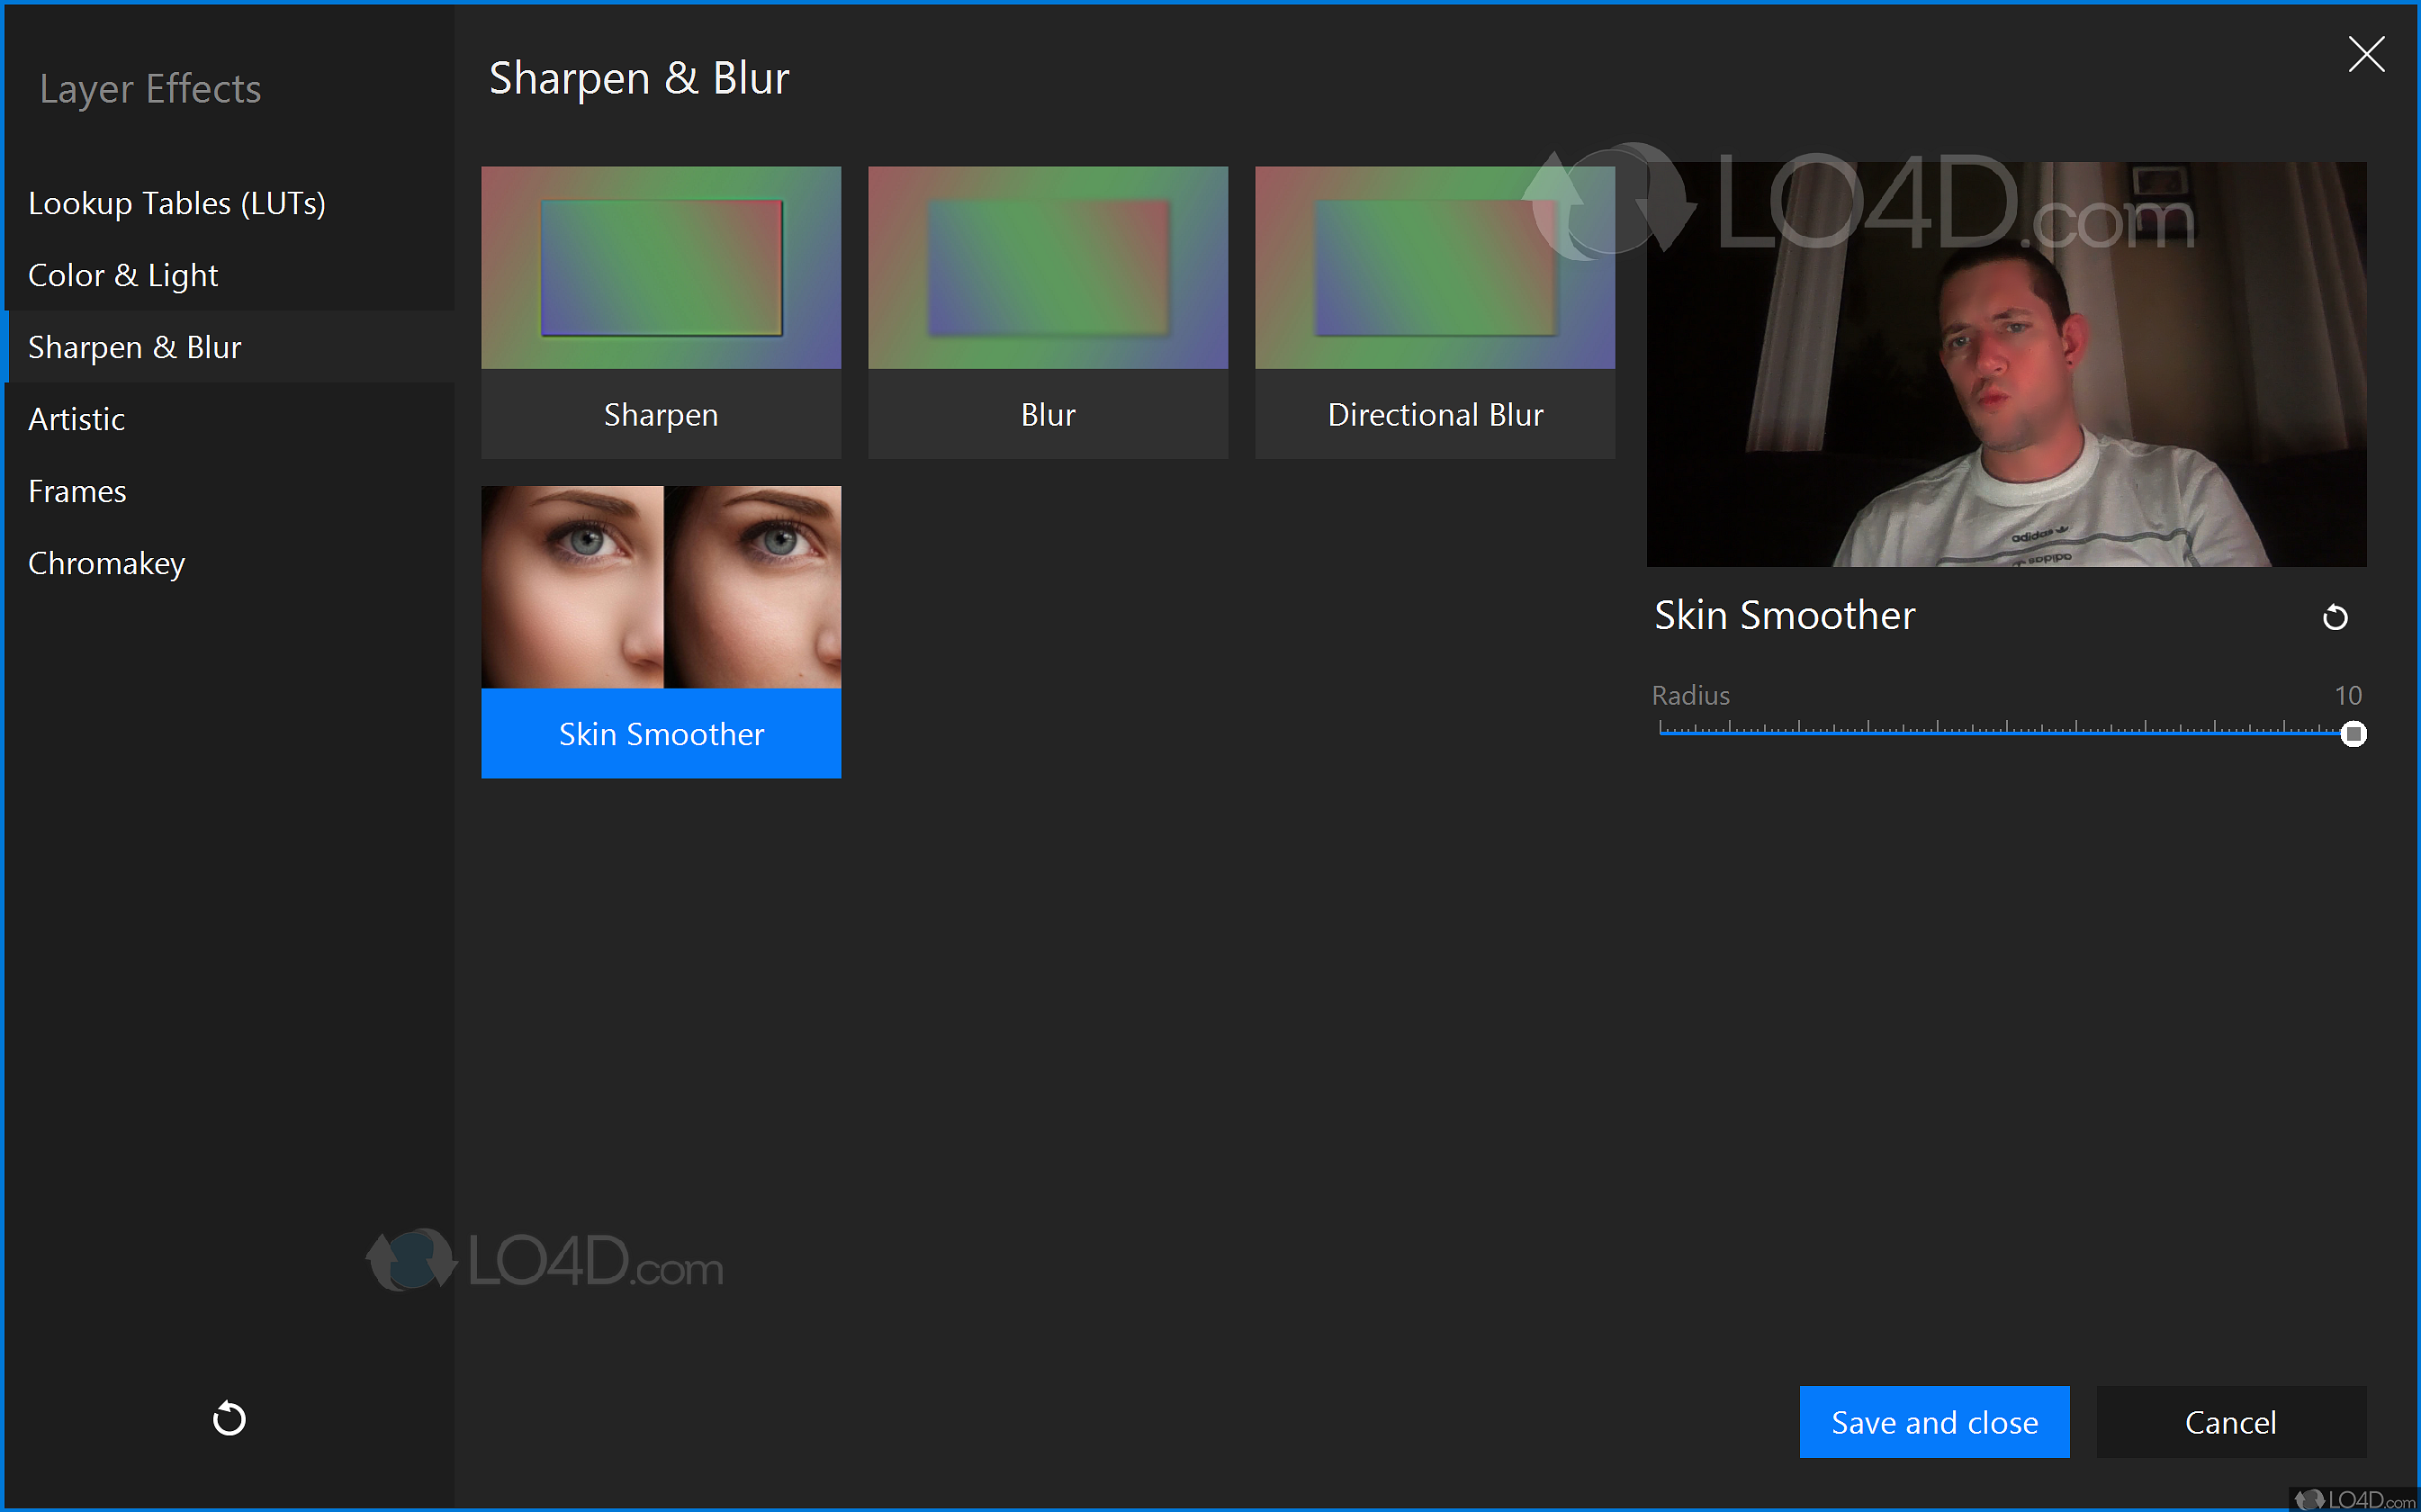Screen dimensions: 2421x1512
Task: Select the Skin Smoother face thumbnail
Action: pos(661,587)
